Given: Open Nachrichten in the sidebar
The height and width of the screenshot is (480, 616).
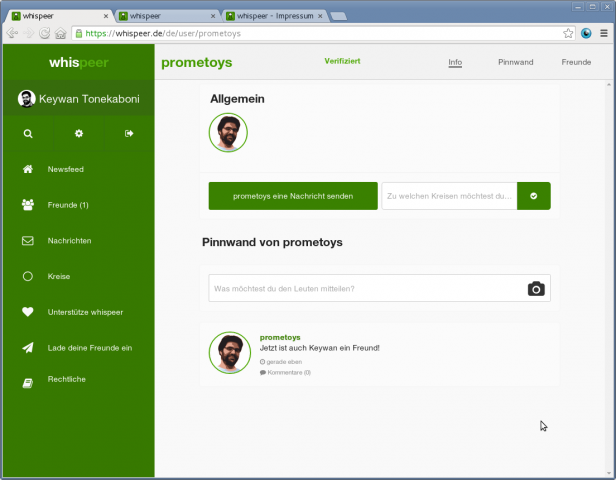Looking at the screenshot, I should click(69, 241).
